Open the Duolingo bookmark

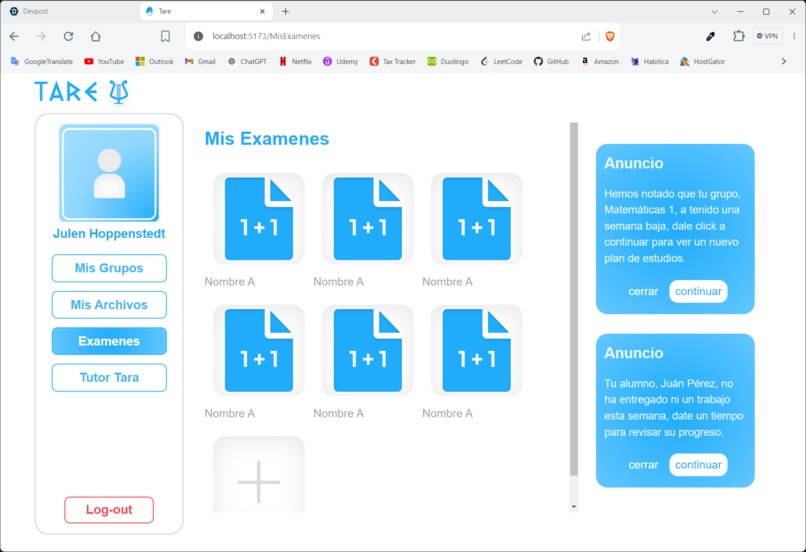448,62
